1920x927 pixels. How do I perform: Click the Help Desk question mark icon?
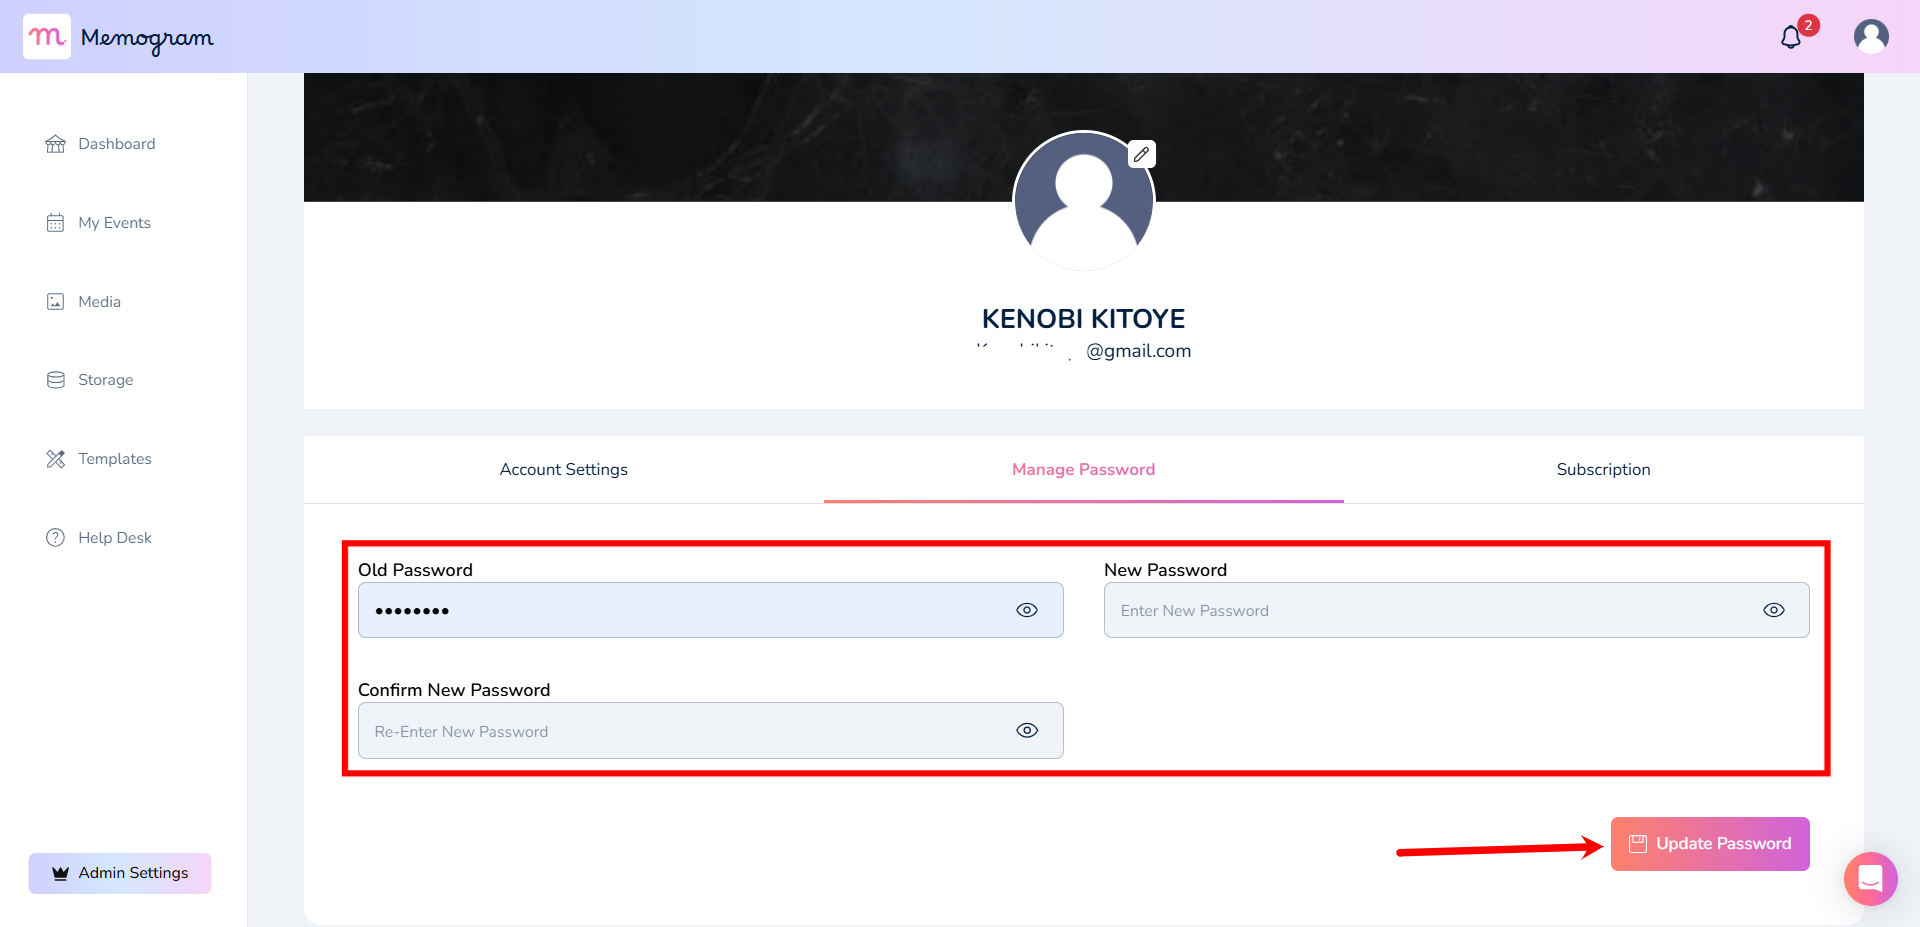click(x=56, y=538)
